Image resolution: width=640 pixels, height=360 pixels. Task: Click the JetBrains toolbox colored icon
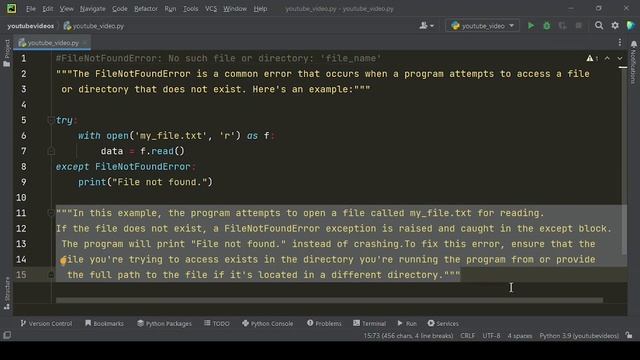tap(631, 26)
